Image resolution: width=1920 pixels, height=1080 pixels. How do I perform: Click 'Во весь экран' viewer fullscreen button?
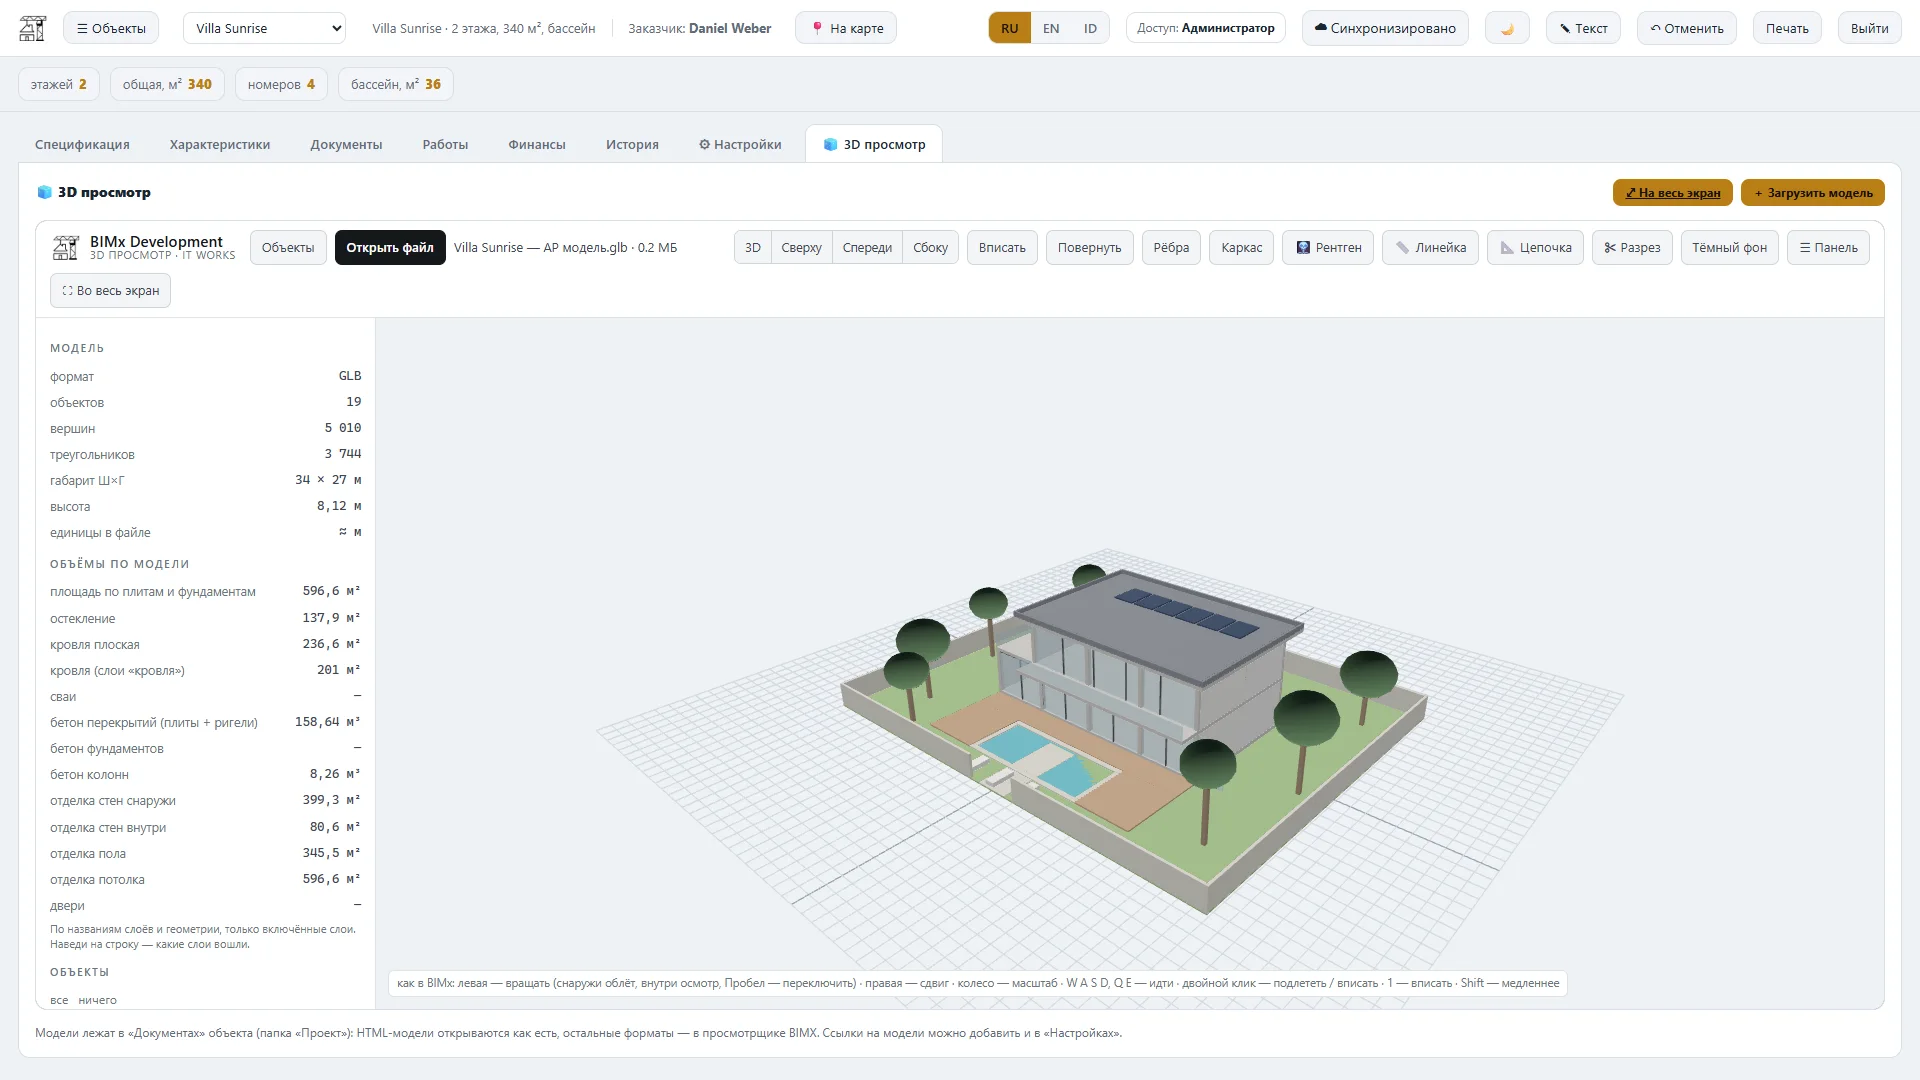click(110, 291)
